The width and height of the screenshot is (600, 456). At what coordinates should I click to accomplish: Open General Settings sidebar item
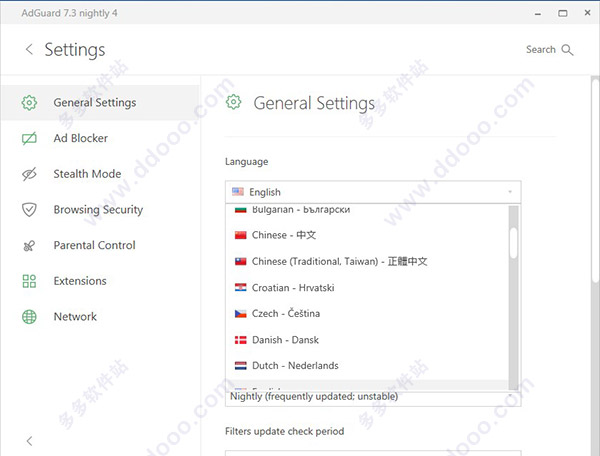(100, 103)
